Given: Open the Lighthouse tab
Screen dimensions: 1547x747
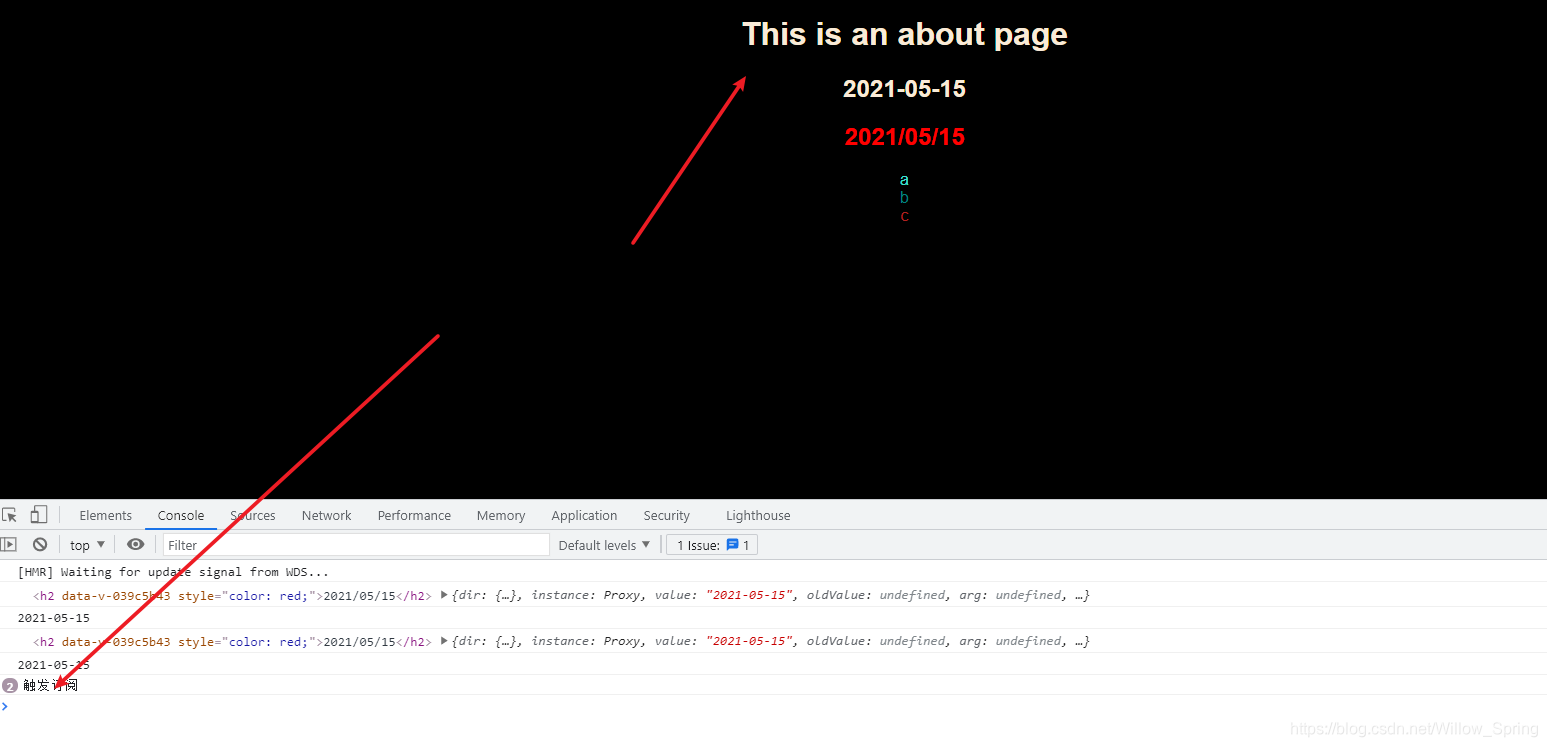Looking at the screenshot, I should [x=758, y=516].
